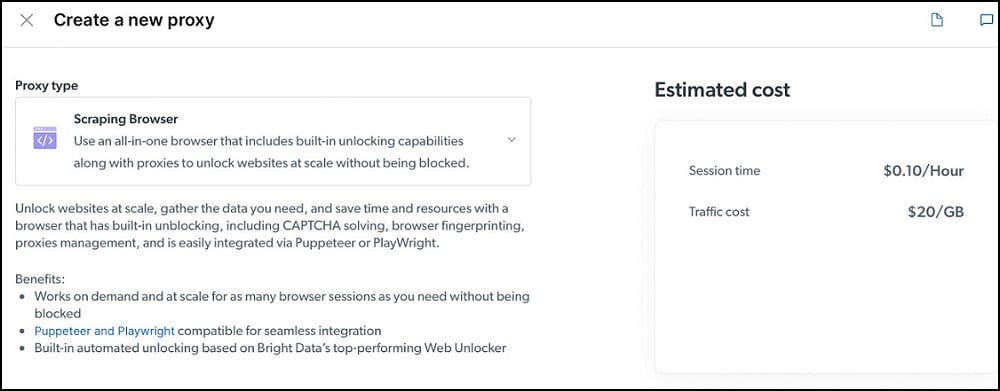Select the Traffic cost label
1000x391 pixels.
click(719, 212)
